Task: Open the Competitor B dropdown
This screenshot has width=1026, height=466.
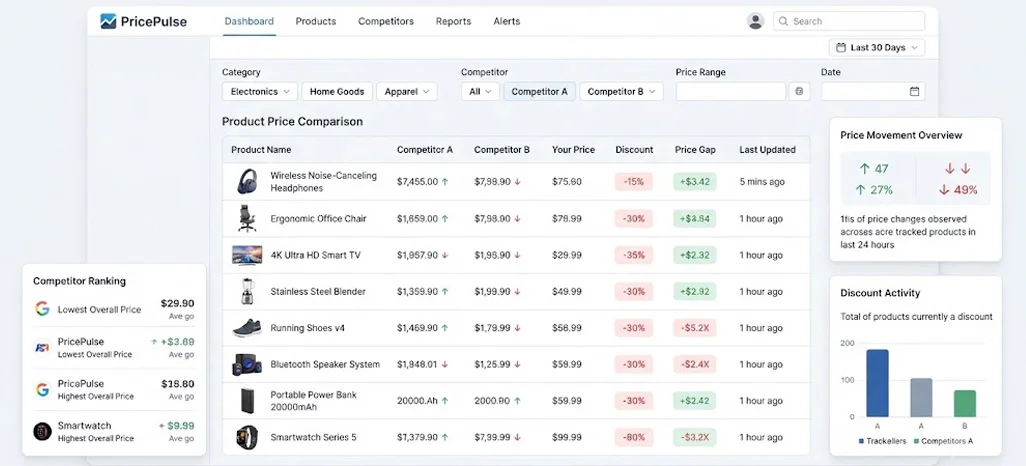Action: pos(621,92)
